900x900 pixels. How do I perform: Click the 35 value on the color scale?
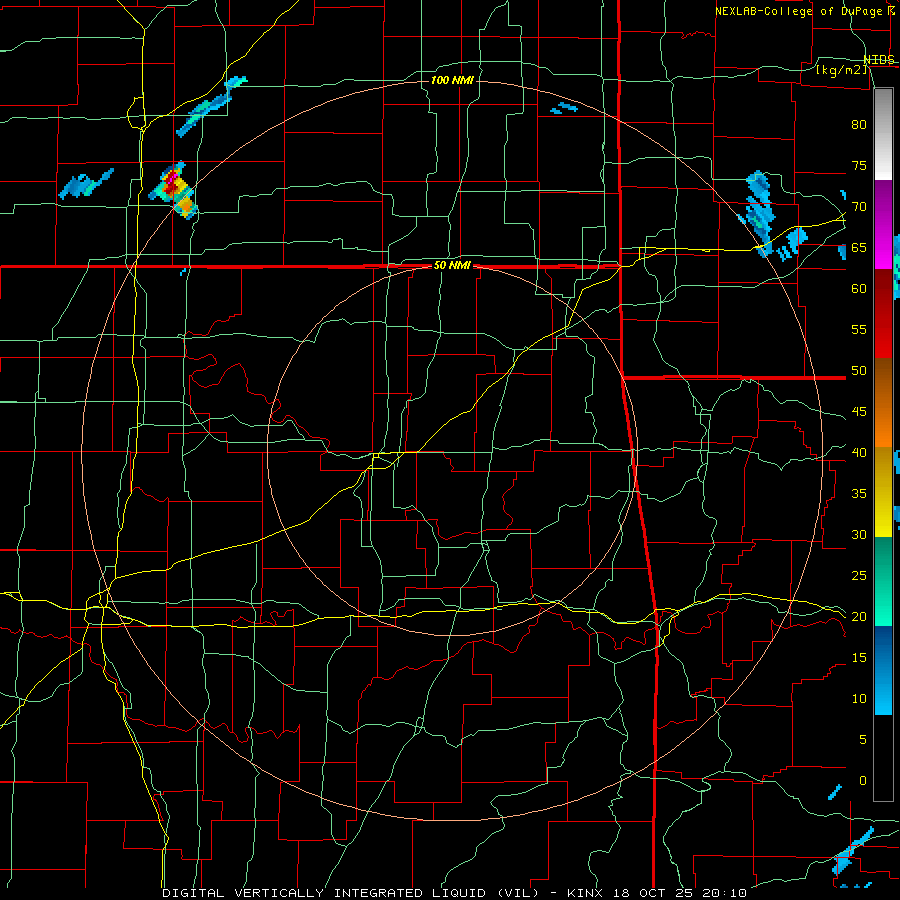[x=859, y=494]
